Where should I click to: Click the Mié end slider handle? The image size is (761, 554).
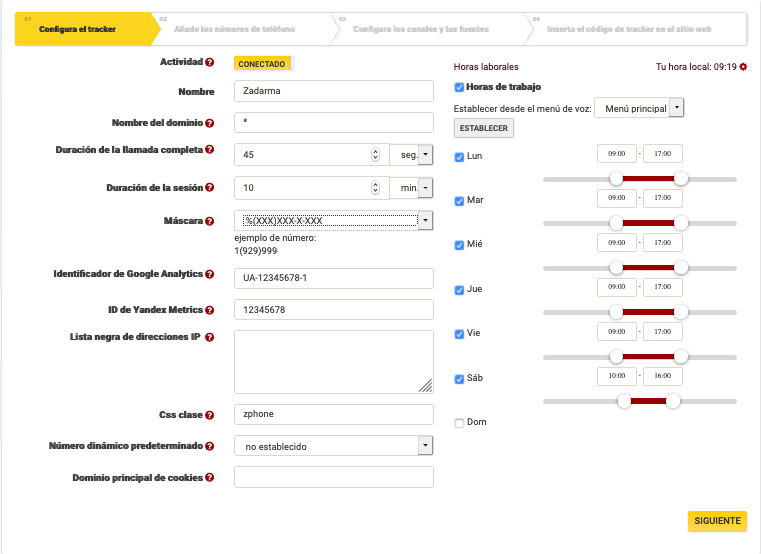(681, 268)
